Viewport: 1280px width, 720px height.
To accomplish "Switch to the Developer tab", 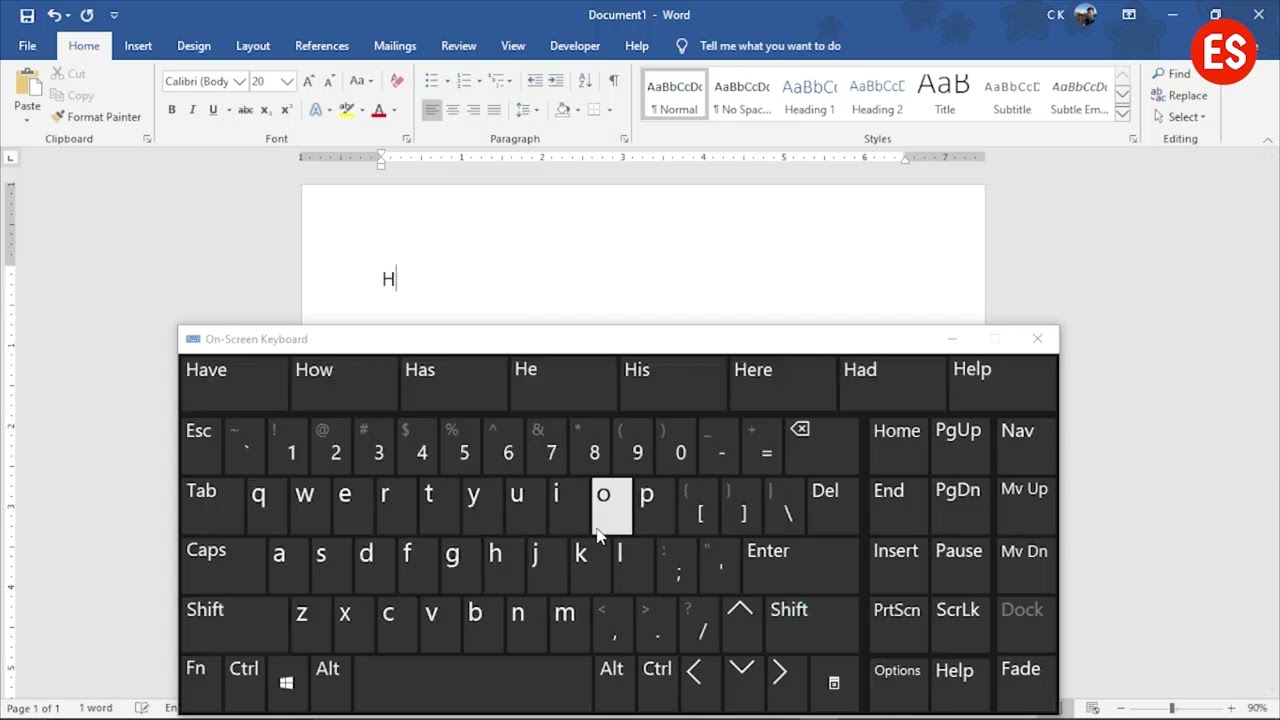I will [x=575, y=46].
